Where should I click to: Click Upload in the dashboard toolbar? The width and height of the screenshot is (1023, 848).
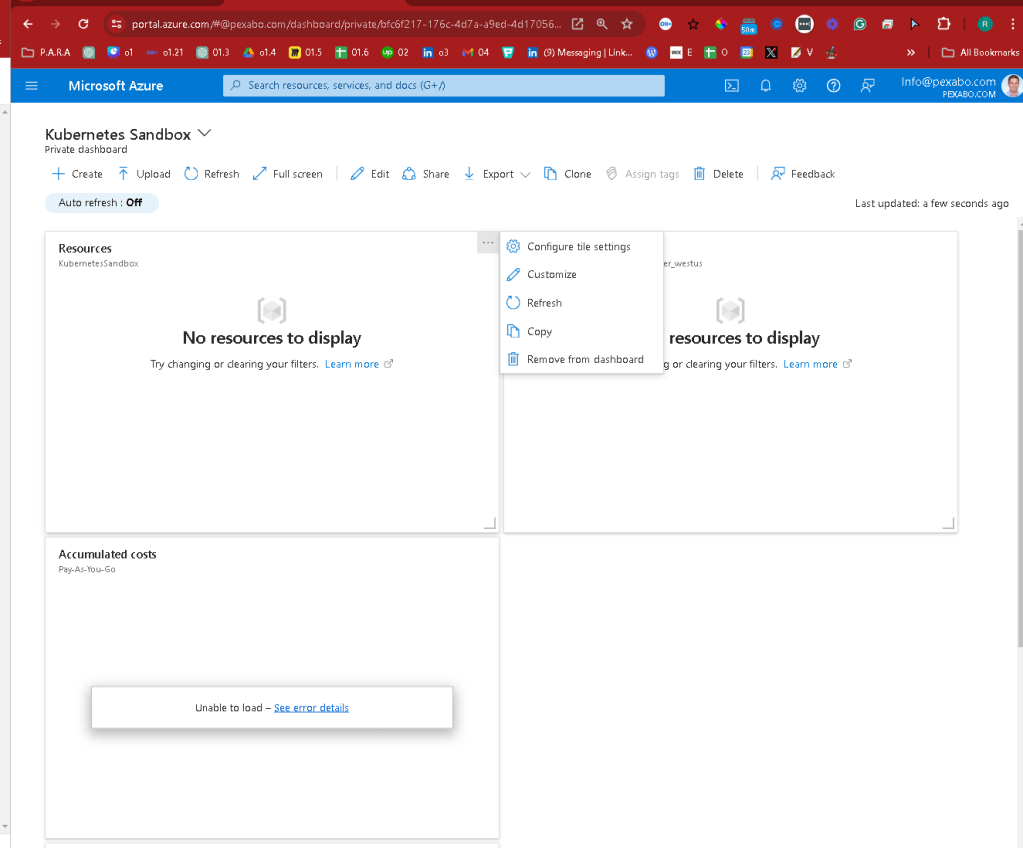click(x=144, y=174)
